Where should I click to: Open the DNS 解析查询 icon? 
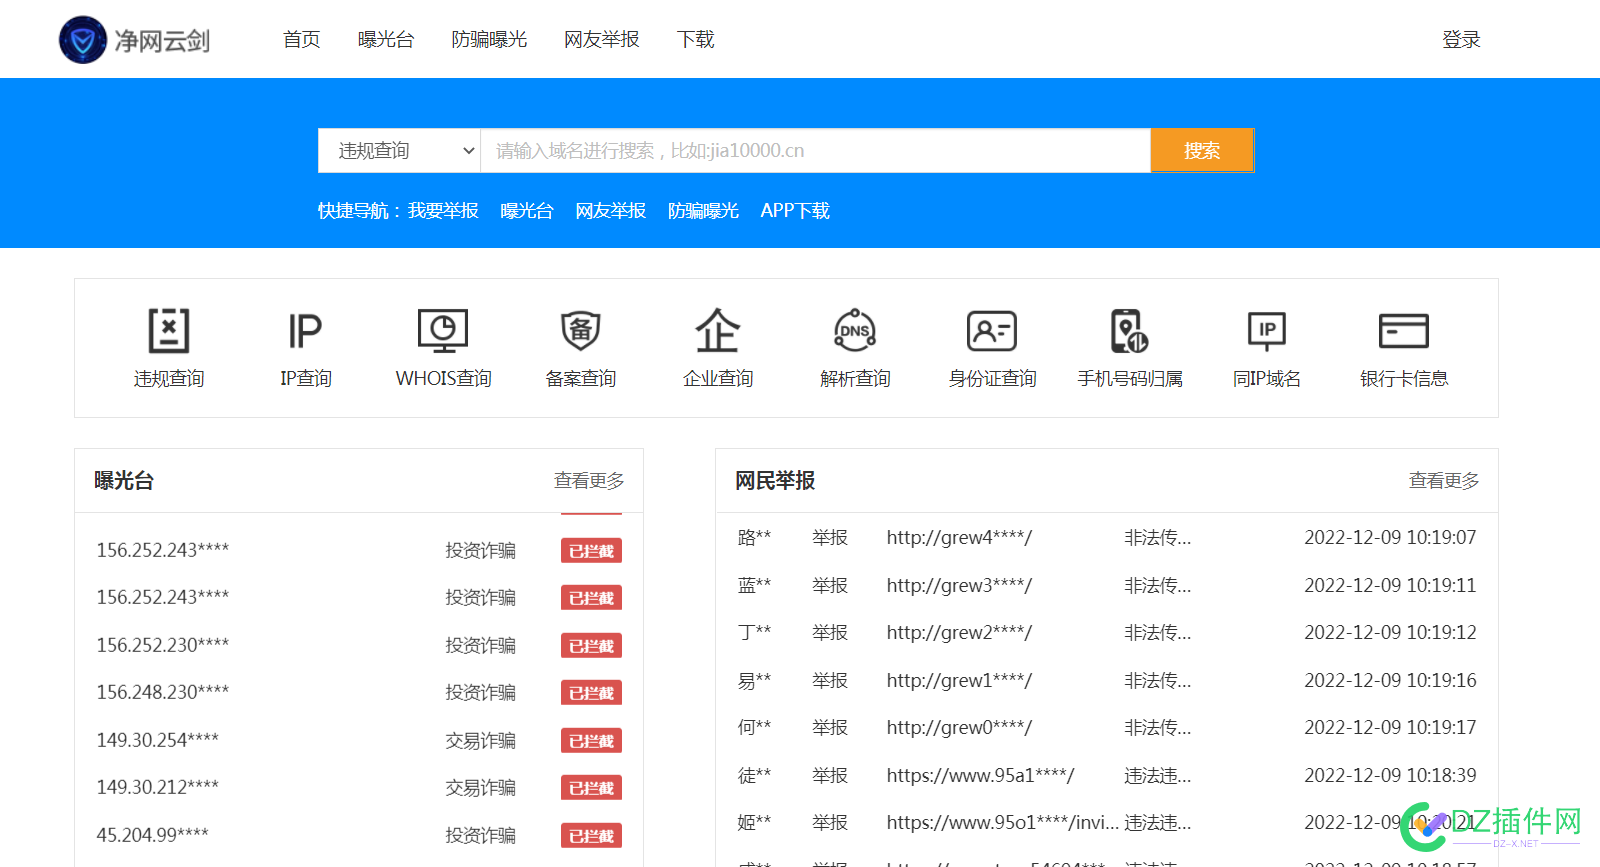pyautogui.click(x=855, y=331)
